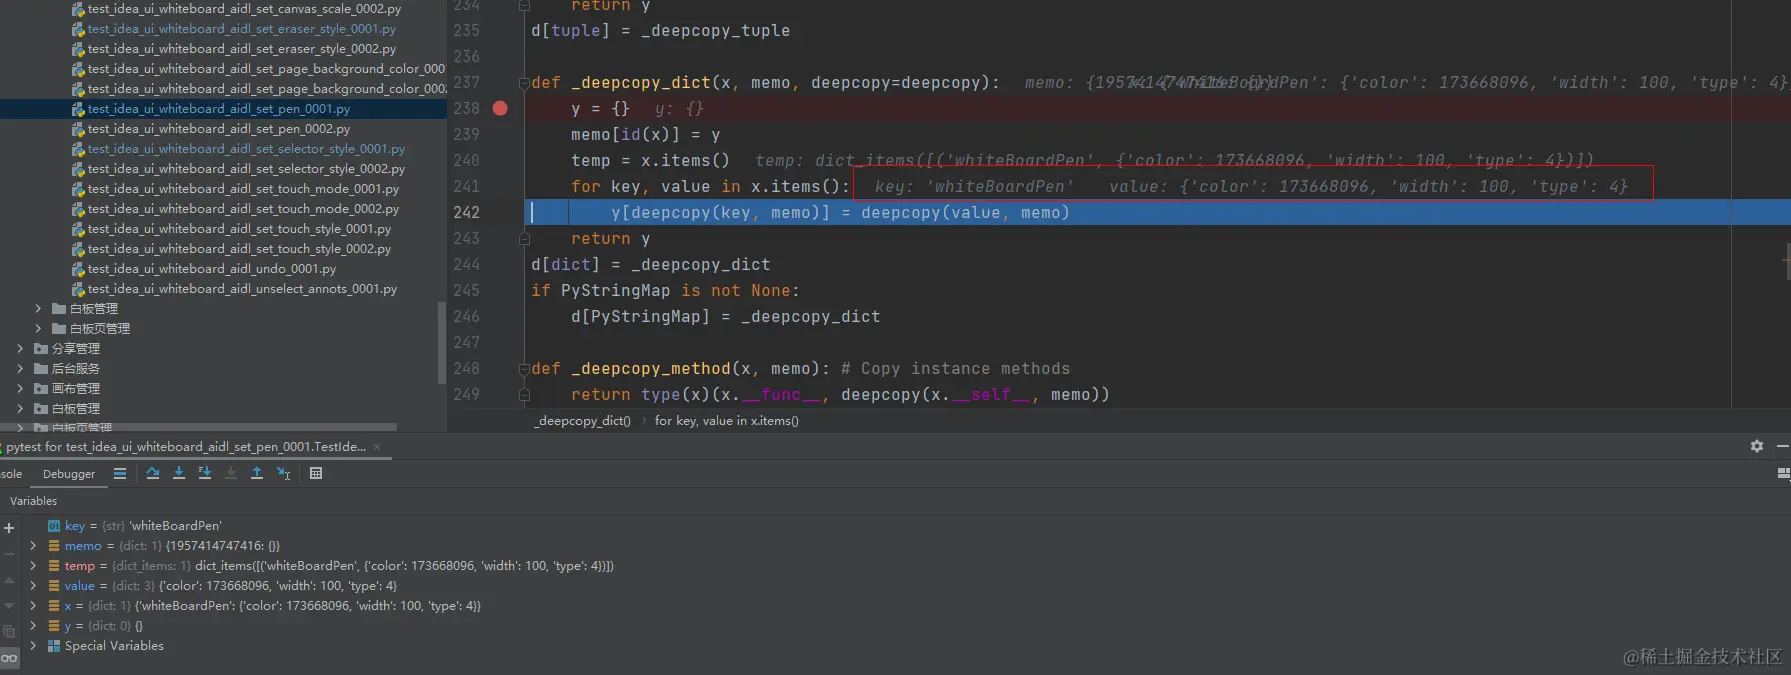Click the Variables panel header
The image size is (1791, 675).
(x=33, y=501)
